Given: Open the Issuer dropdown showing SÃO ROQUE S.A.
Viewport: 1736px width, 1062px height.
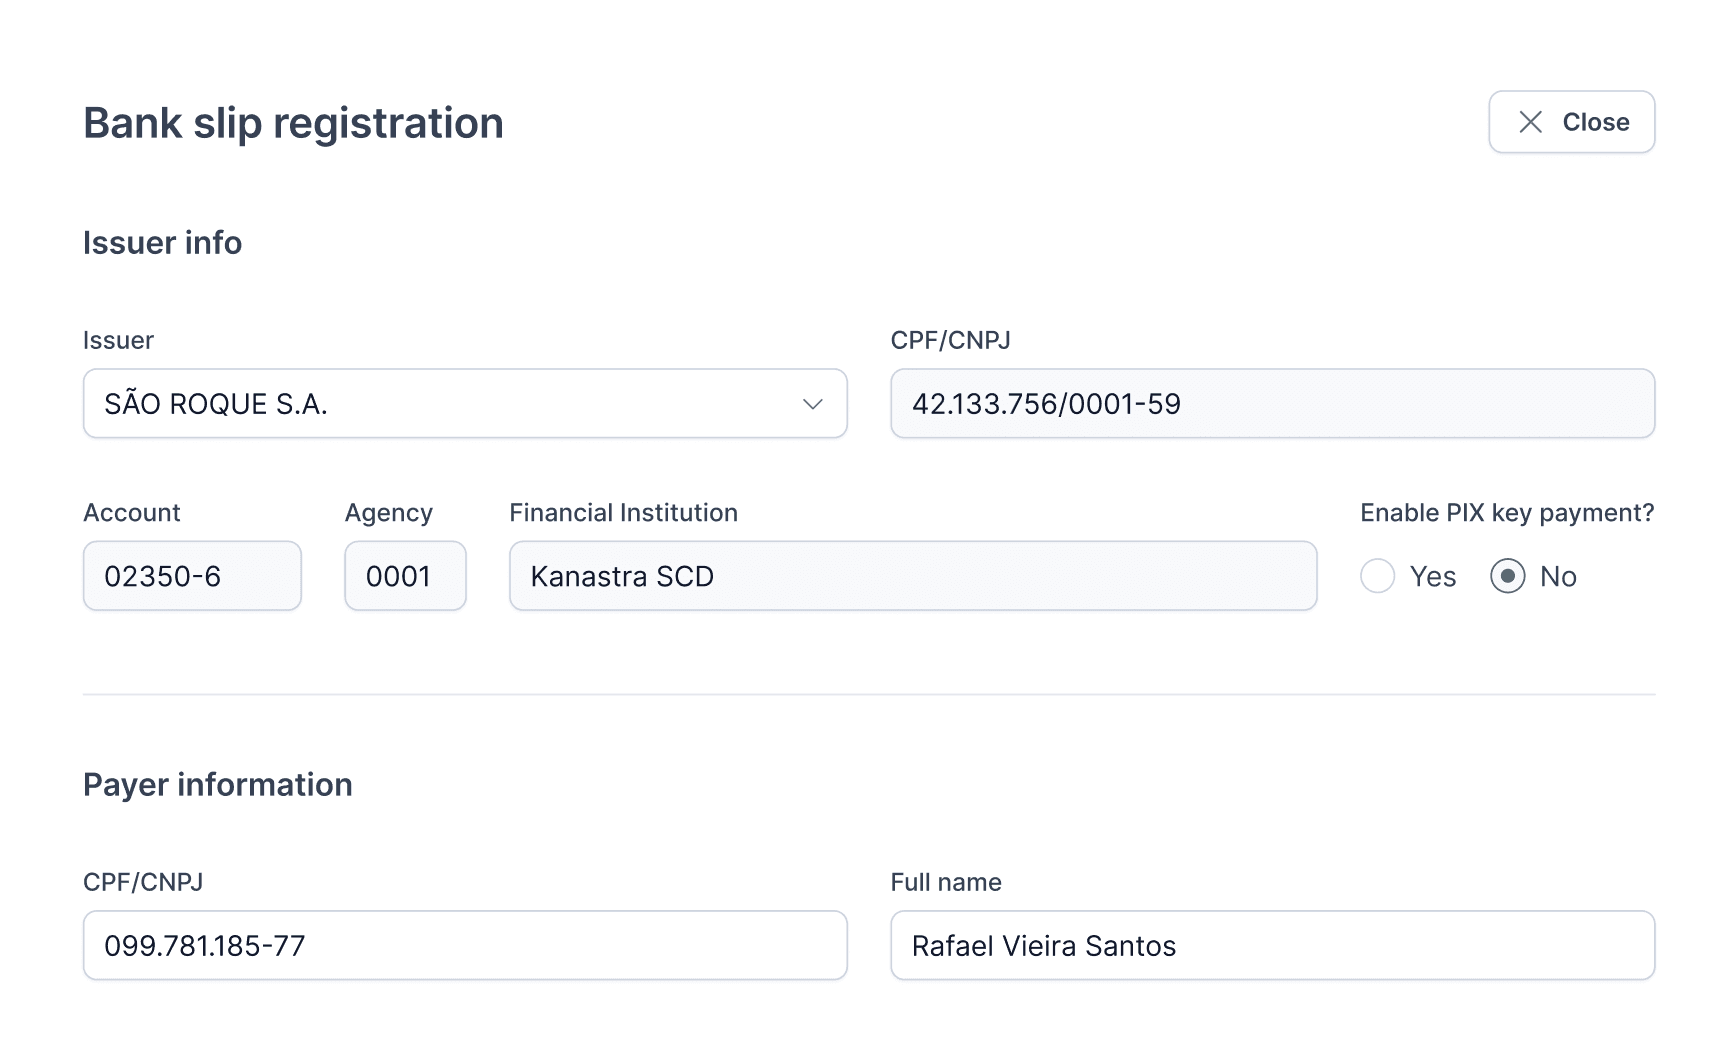Looking at the screenshot, I should 450,404.
